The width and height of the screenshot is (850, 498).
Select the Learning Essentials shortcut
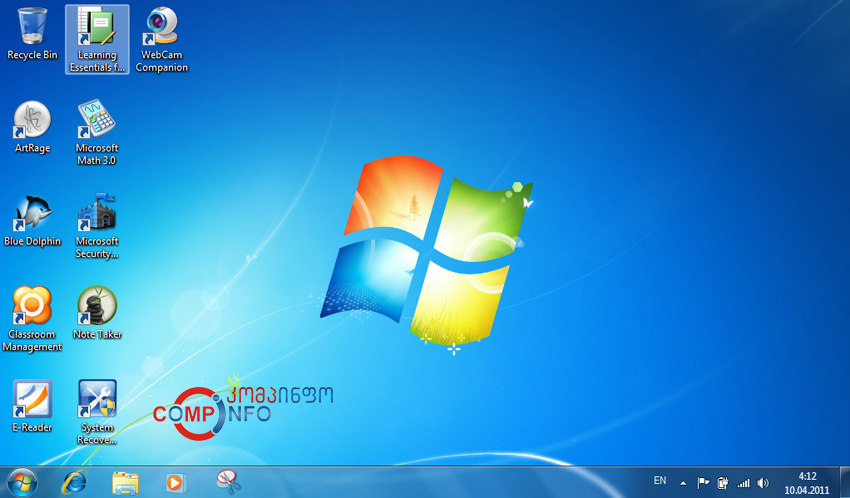97,40
